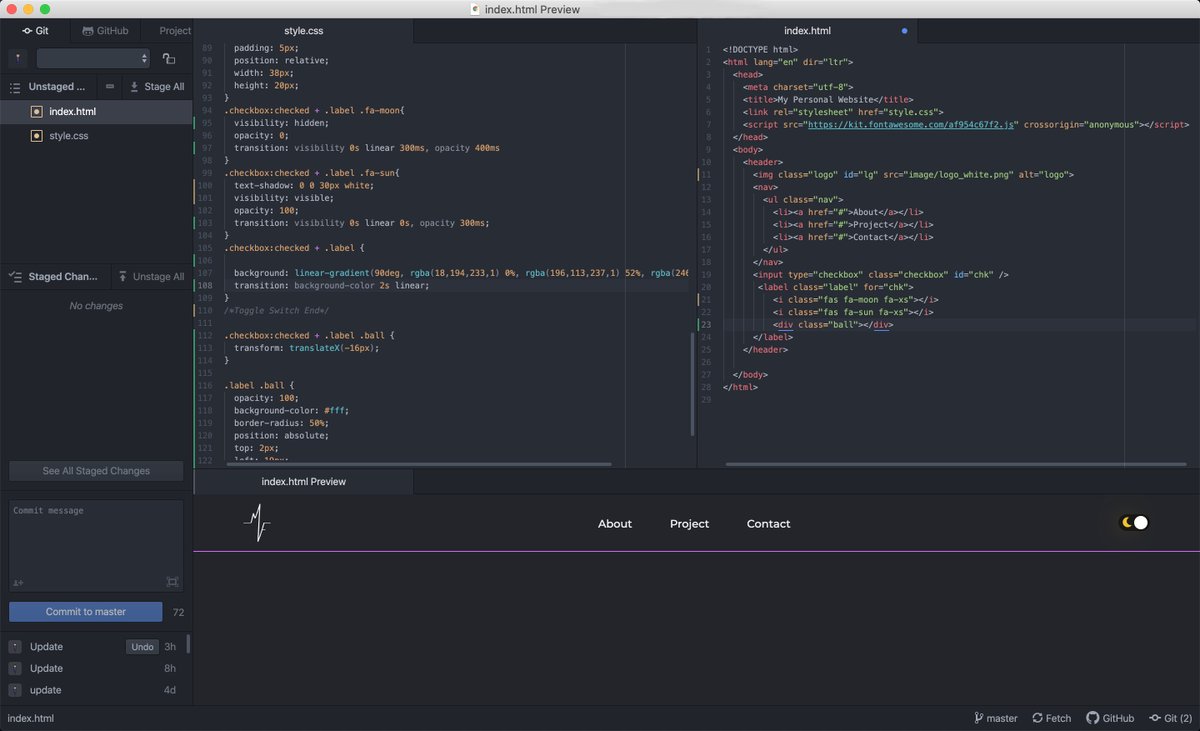
Task: Click the add co-author icon
Action: [18, 582]
